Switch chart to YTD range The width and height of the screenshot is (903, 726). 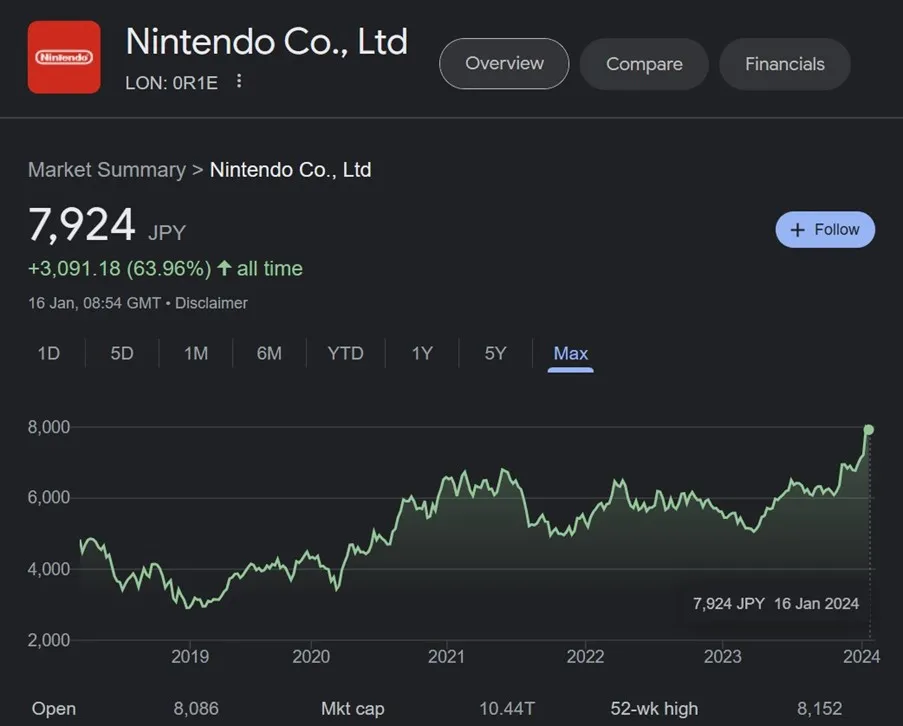click(345, 353)
